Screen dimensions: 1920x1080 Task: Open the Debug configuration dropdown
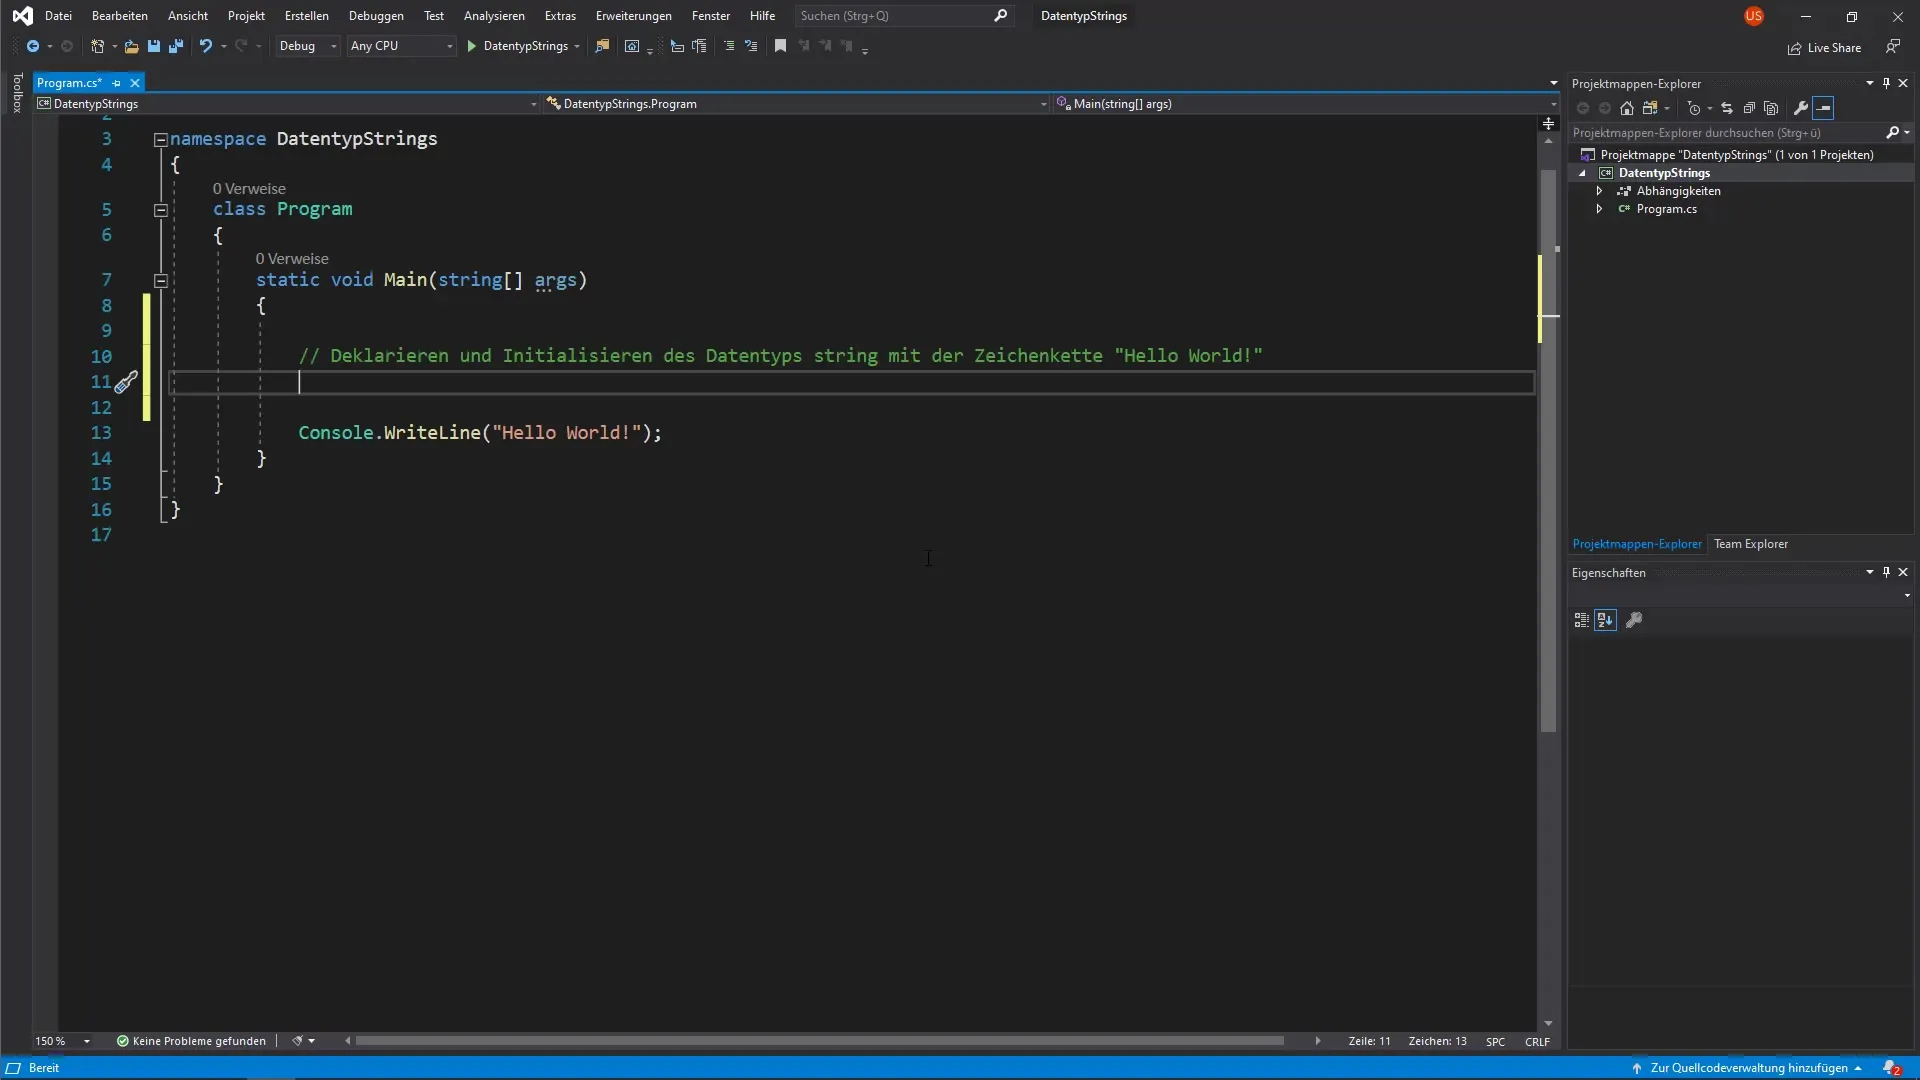coord(308,46)
